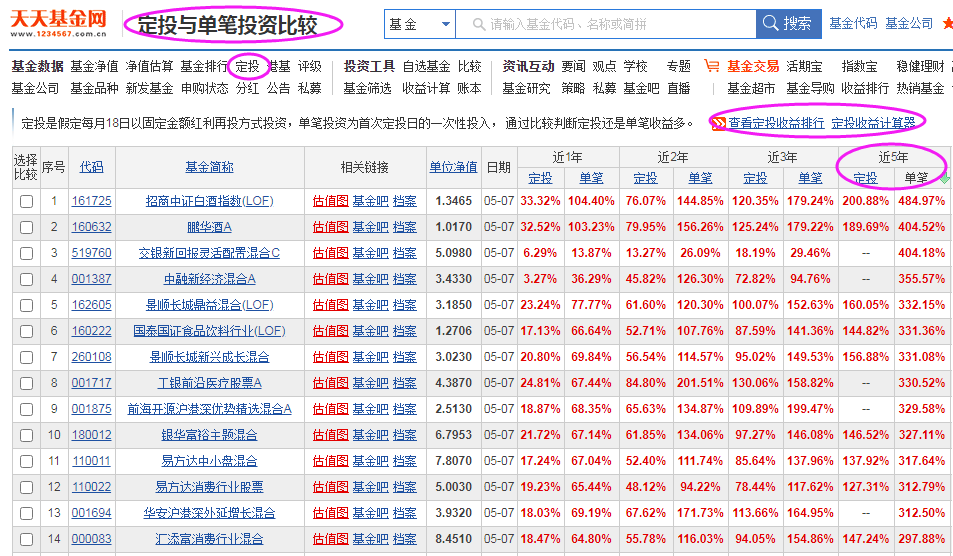The height and width of the screenshot is (556, 953).
Task: Tick the checkbox for 鹏华酒A
Action: (26, 227)
